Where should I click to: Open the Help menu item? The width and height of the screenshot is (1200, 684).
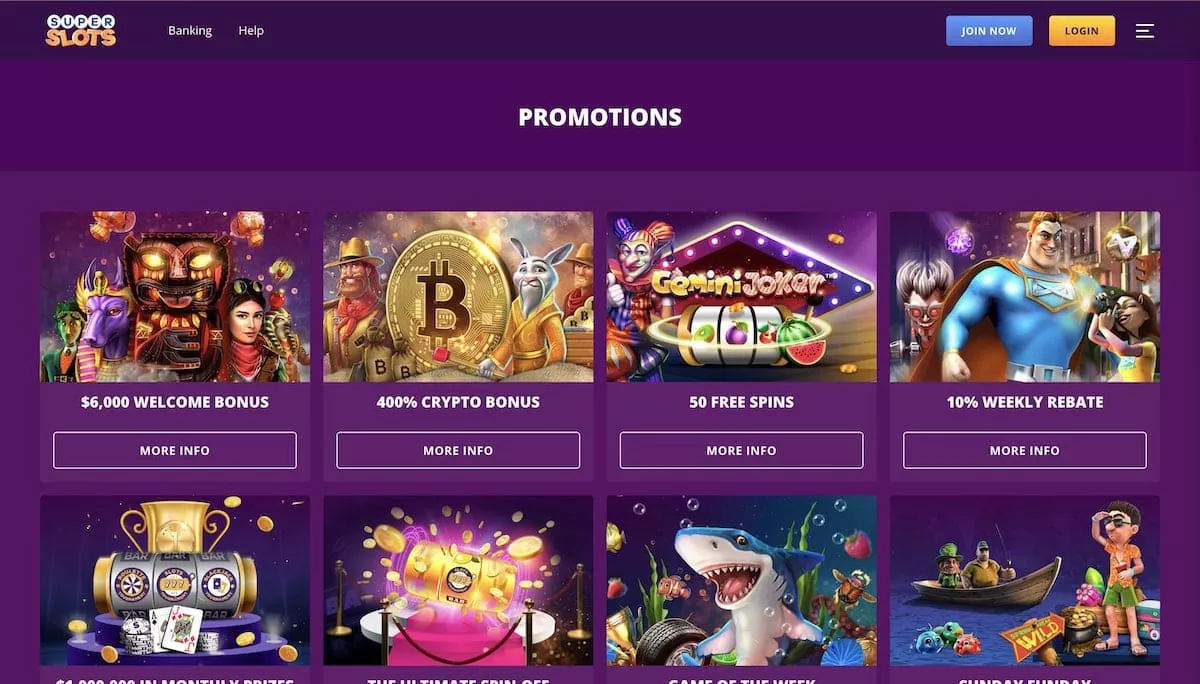251,31
